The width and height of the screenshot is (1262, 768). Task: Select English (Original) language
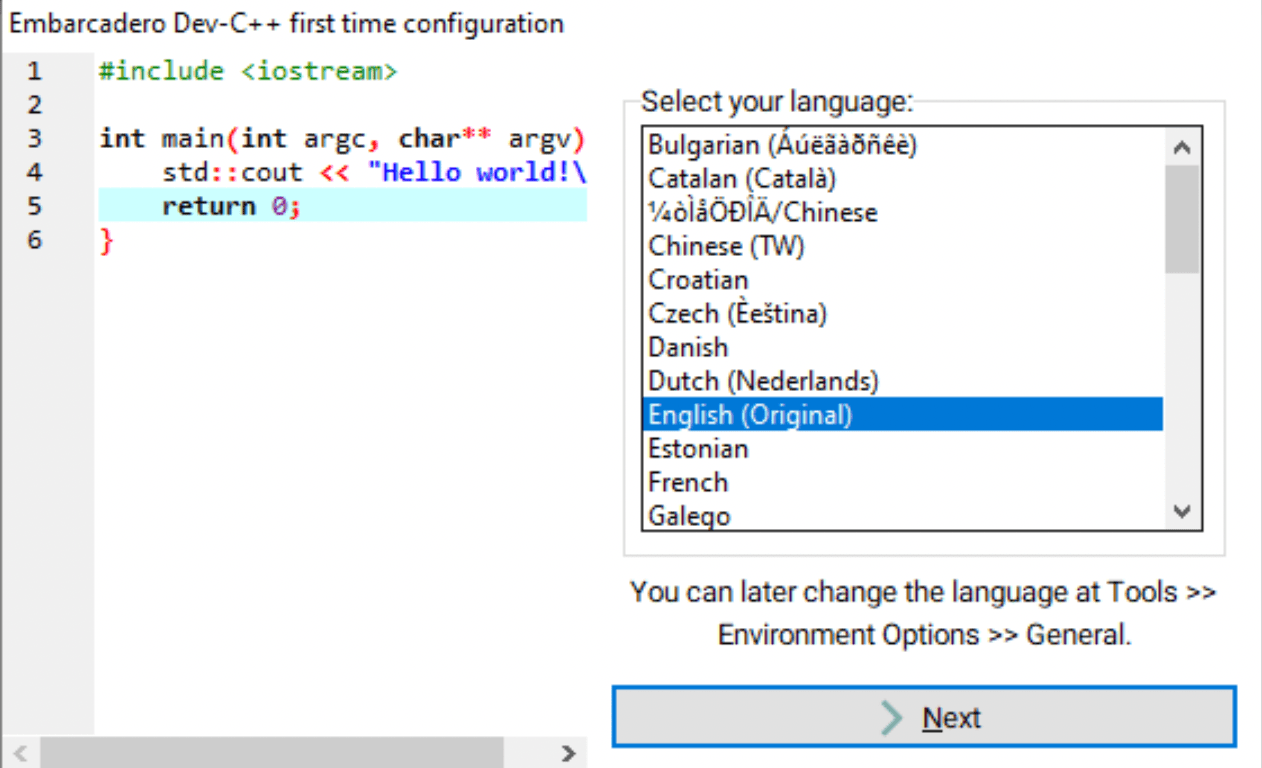[902, 415]
